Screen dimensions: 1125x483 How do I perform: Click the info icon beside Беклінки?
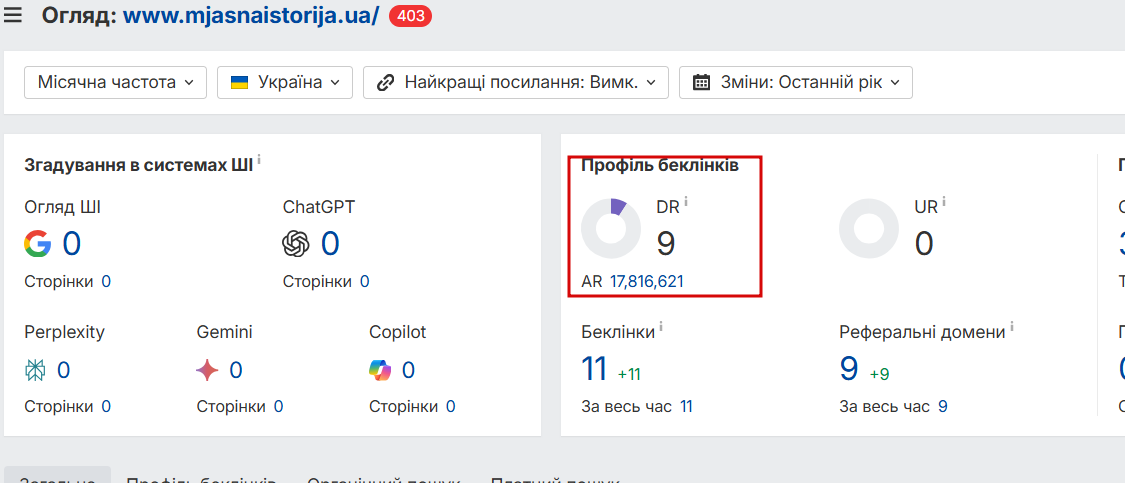tap(661, 327)
